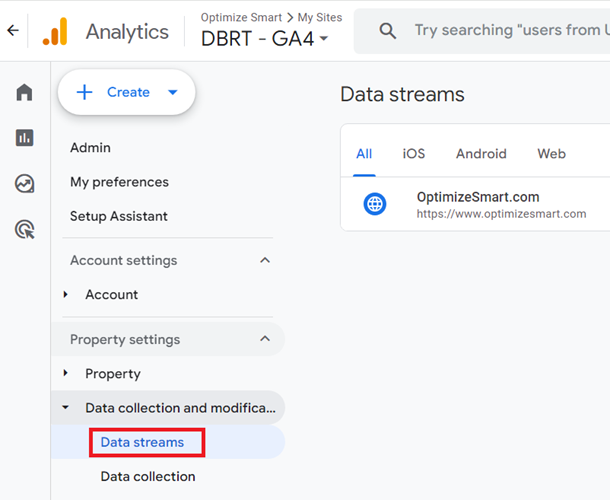610x500 pixels.
Task: Open the Create dropdown arrow
Action: (173, 92)
